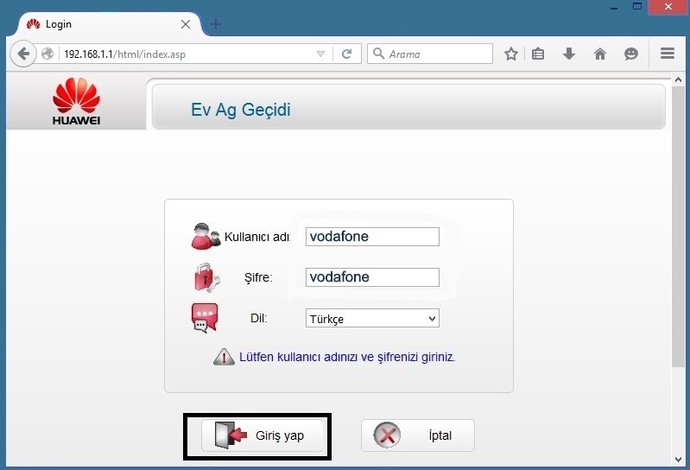Viewport: 690px width, 470px height.
Task: Open the downloads arrow icon
Action: tap(569, 54)
